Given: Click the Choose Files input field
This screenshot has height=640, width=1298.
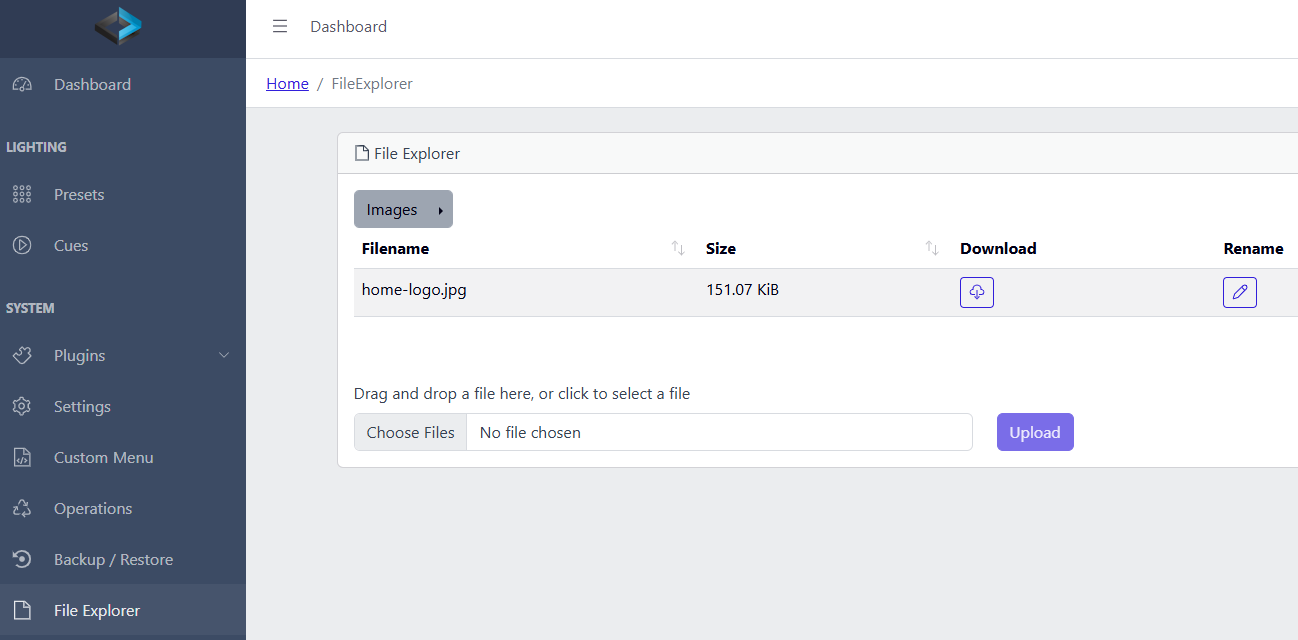Looking at the screenshot, I should coord(410,432).
